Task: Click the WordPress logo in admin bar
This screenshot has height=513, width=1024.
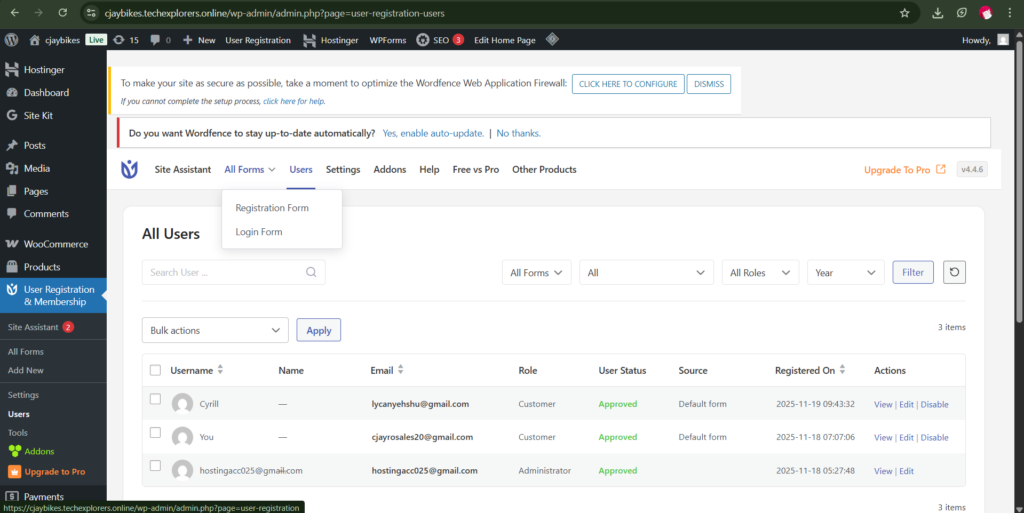Action: [12, 40]
